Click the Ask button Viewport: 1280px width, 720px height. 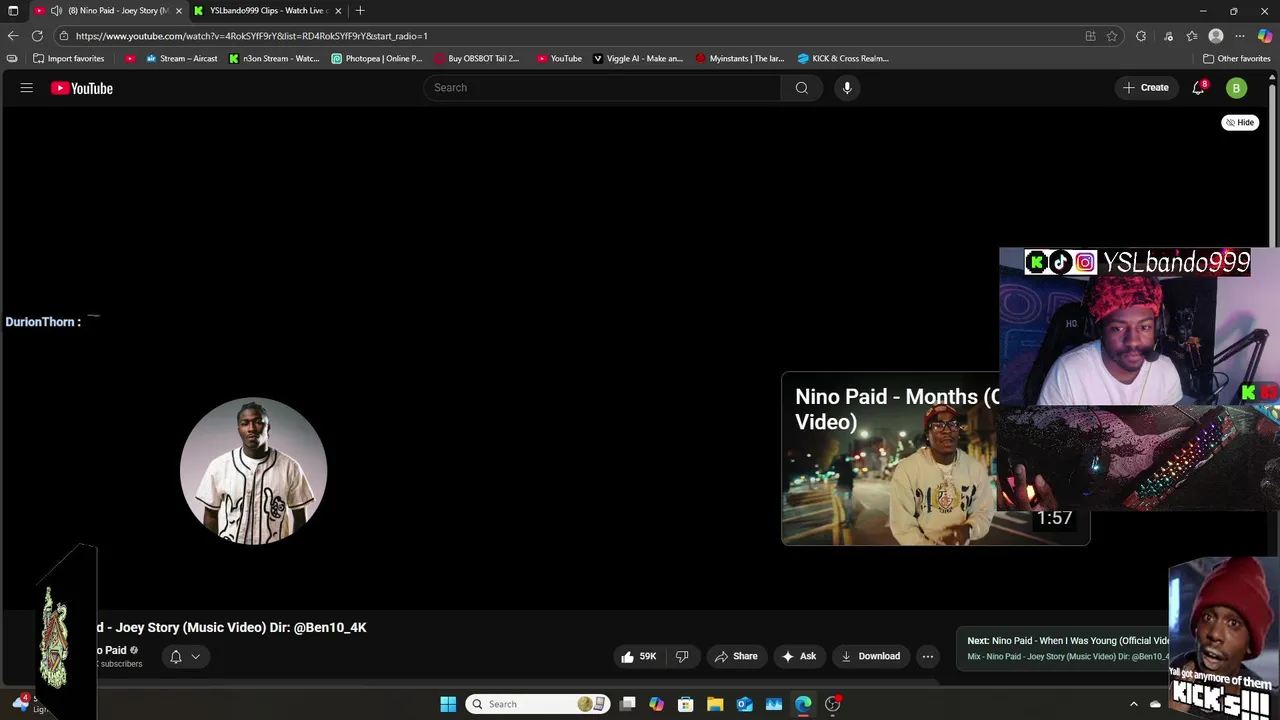(799, 656)
